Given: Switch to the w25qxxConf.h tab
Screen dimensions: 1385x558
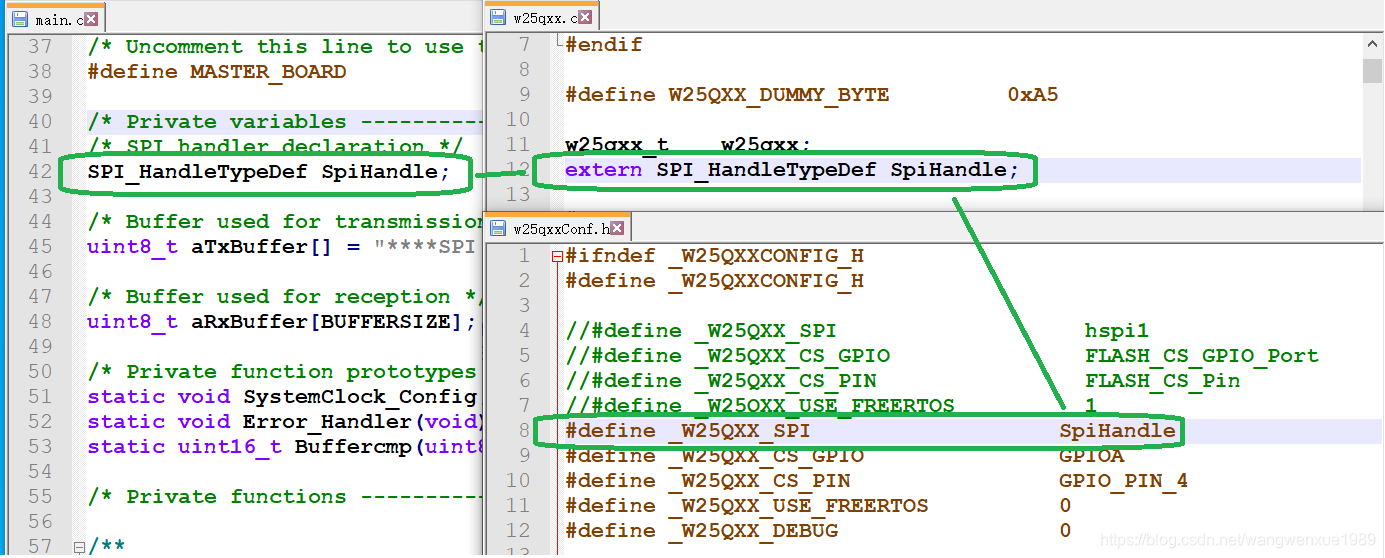Looking at the screenshot, I should [x=557, y=228].
